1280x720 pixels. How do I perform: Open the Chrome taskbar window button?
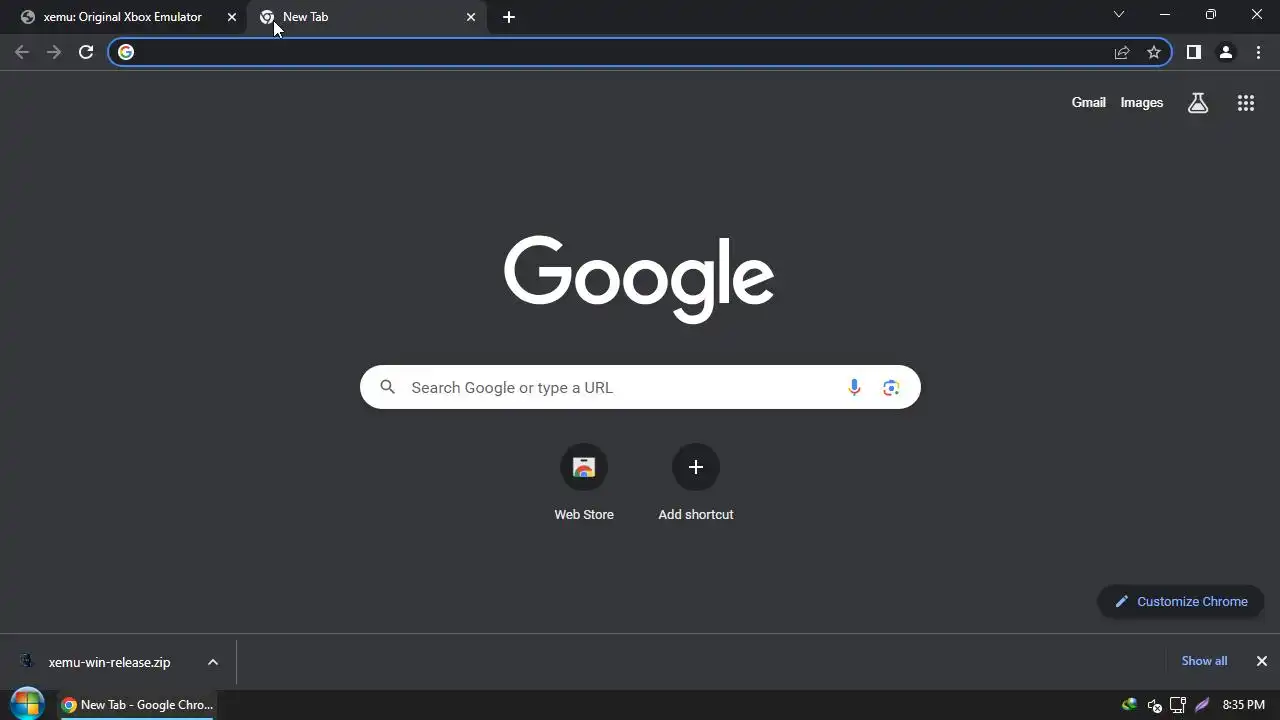pos(137,705)
